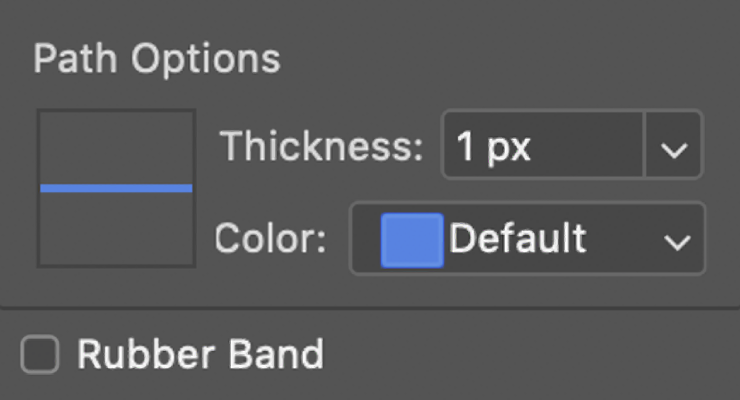Click the Path Options heading
This screenshot has height=400, width=740.
click(156, 59)
